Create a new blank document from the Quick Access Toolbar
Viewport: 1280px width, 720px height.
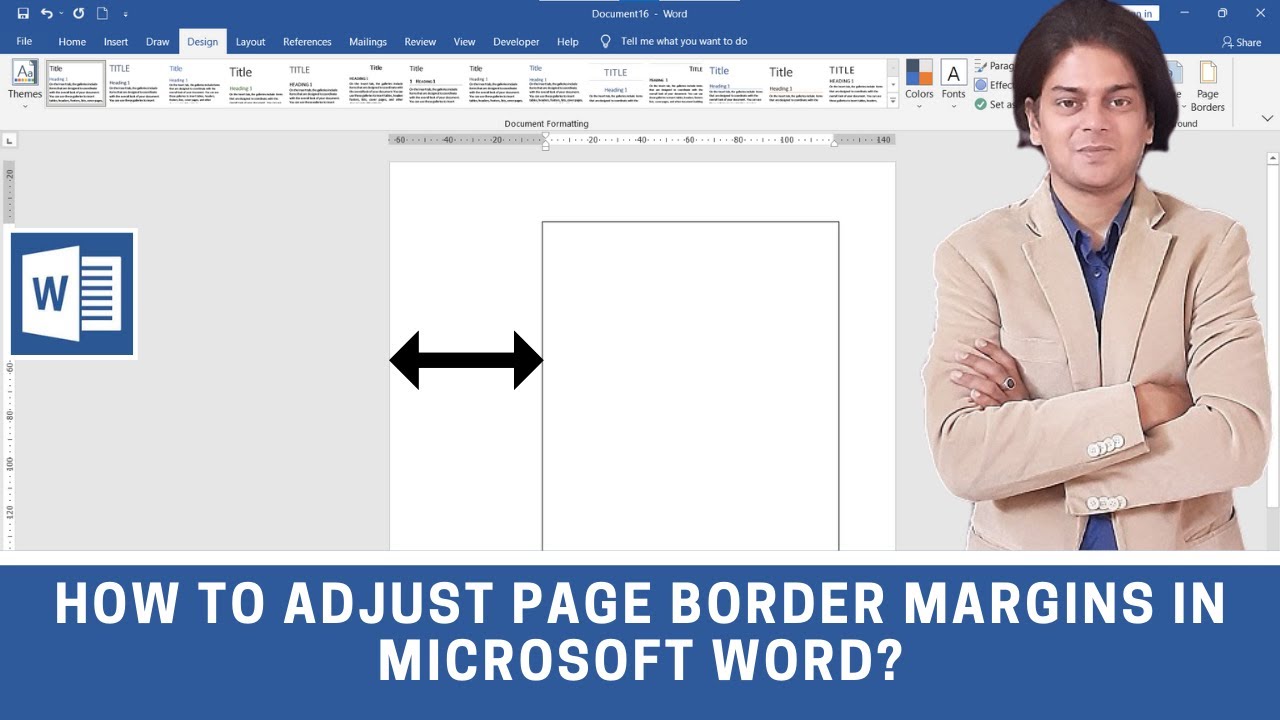(102, 13)
